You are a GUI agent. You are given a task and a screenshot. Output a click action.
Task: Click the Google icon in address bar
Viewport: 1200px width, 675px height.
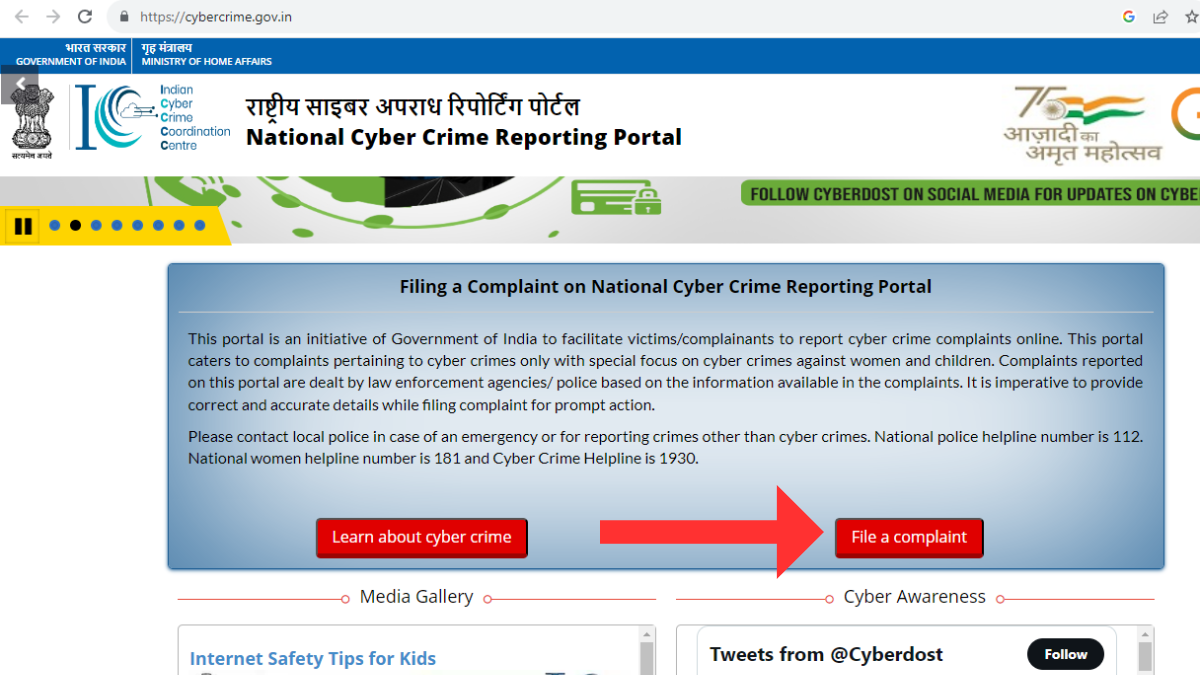coord(1129,17)
